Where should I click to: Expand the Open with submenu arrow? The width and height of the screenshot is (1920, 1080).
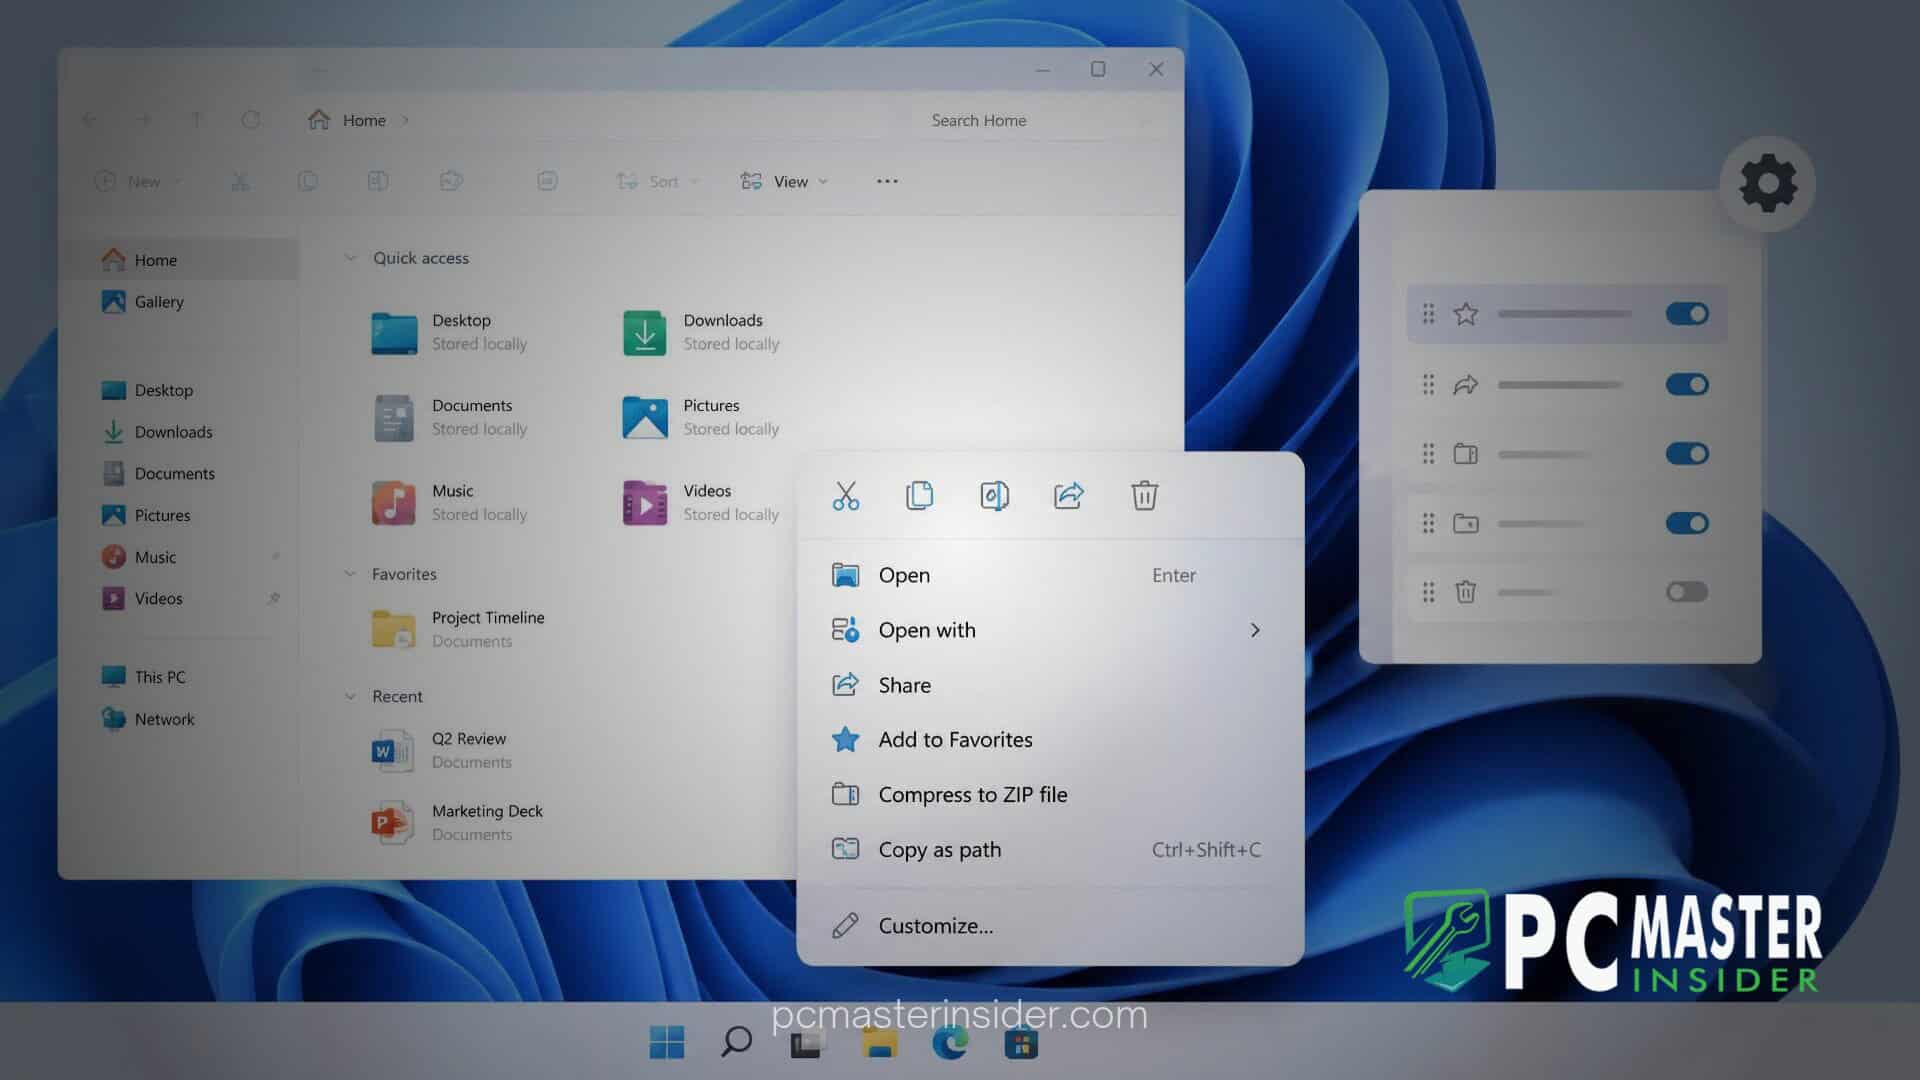point(1255,630)
